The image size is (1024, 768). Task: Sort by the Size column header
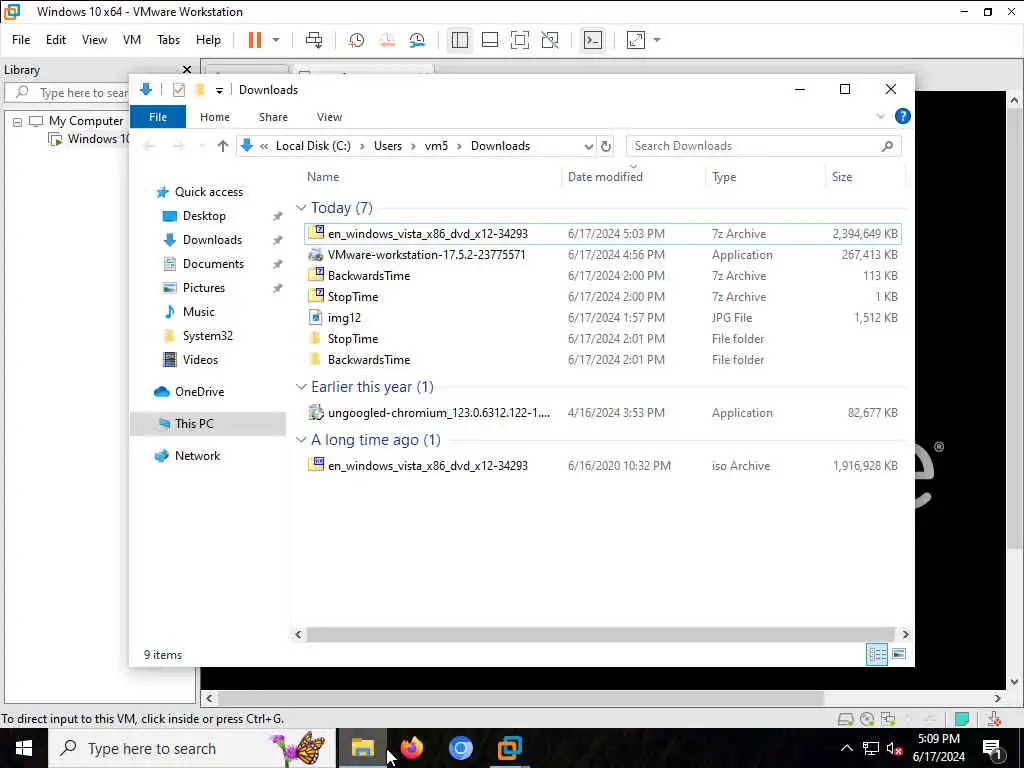(842, 176)
